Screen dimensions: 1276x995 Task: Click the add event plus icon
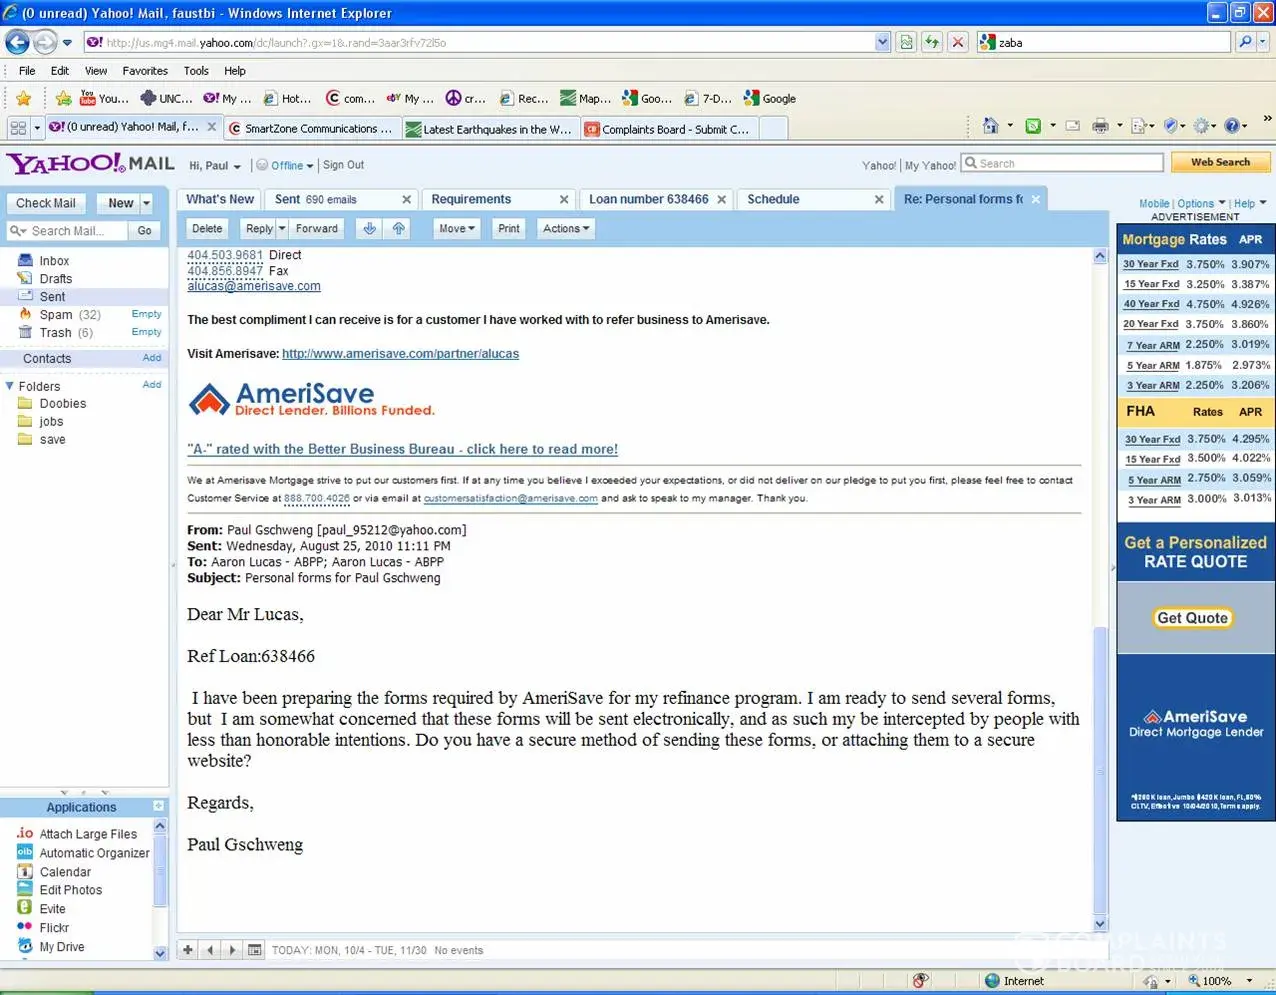click(188, 950)
